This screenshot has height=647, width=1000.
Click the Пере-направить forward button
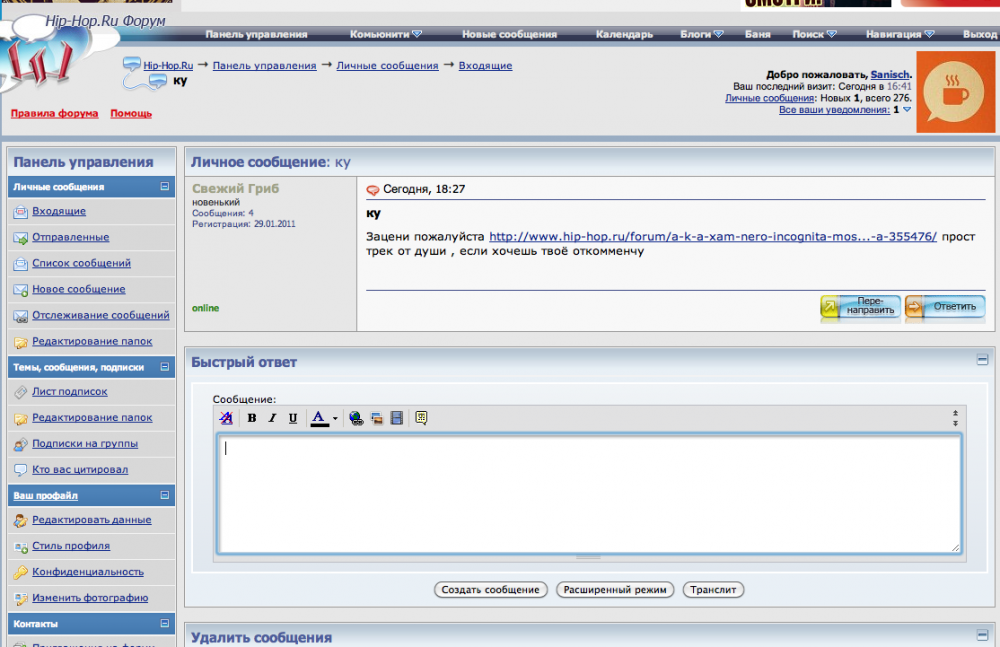pos(860,307)
